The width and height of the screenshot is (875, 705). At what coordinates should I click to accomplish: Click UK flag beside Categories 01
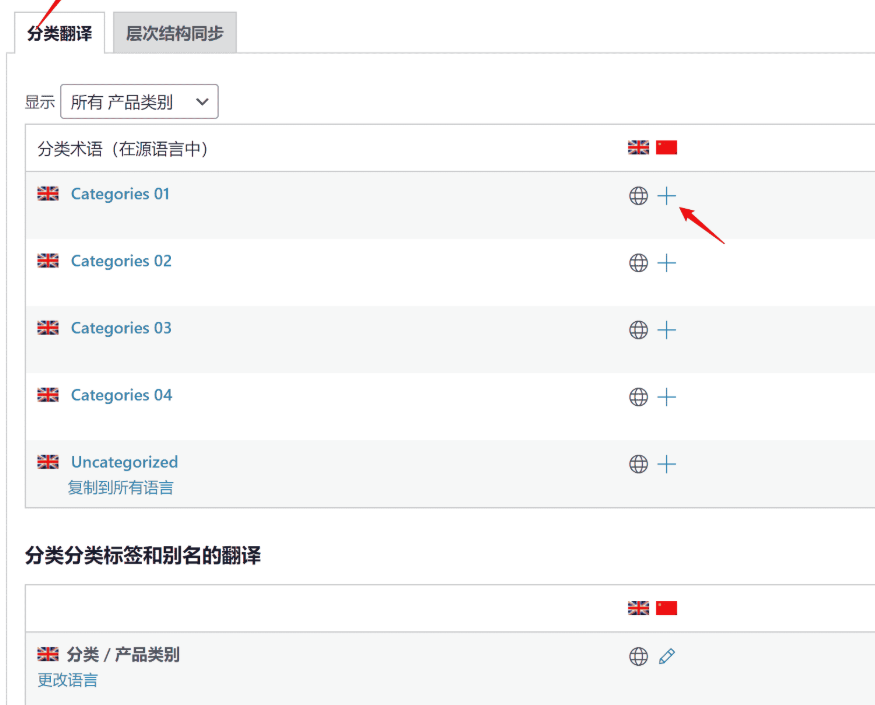pos(48,194)
